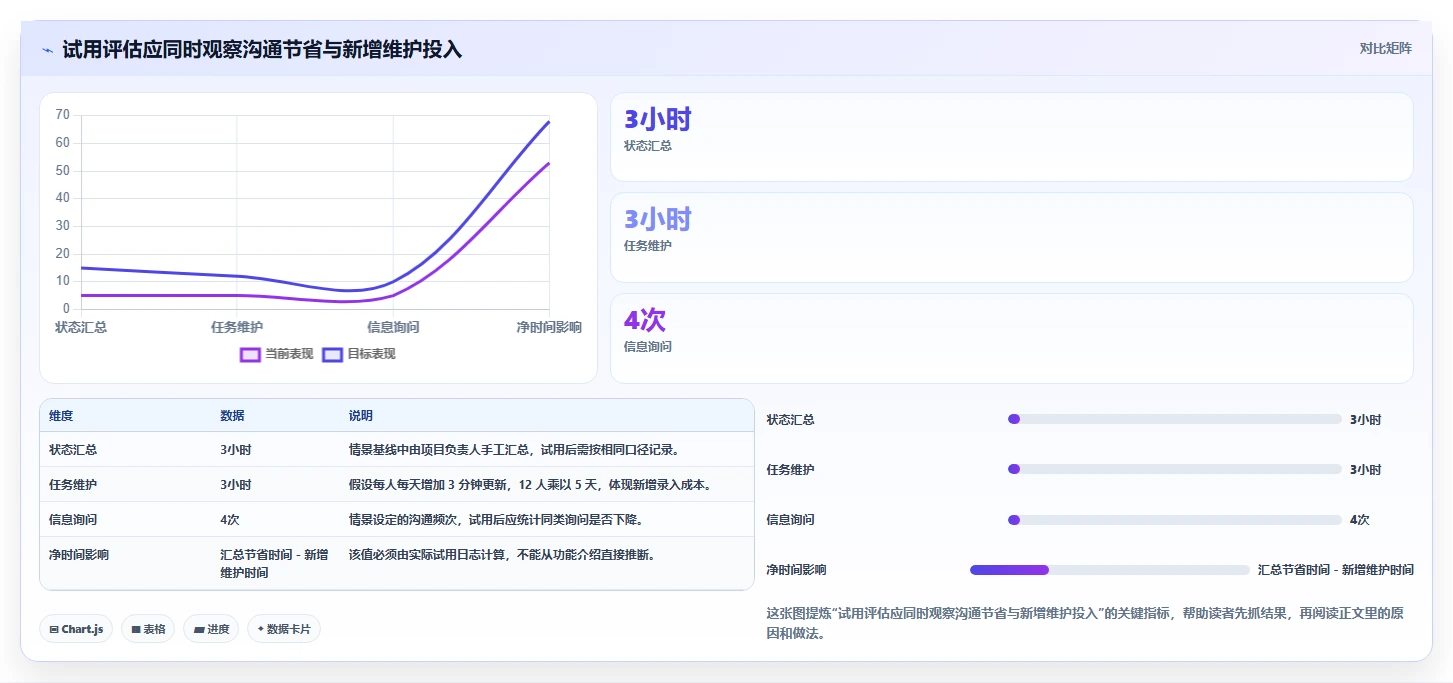Toggle the 当前表现 legend item in the chart

pyautogui.click(x=277, y=354)
